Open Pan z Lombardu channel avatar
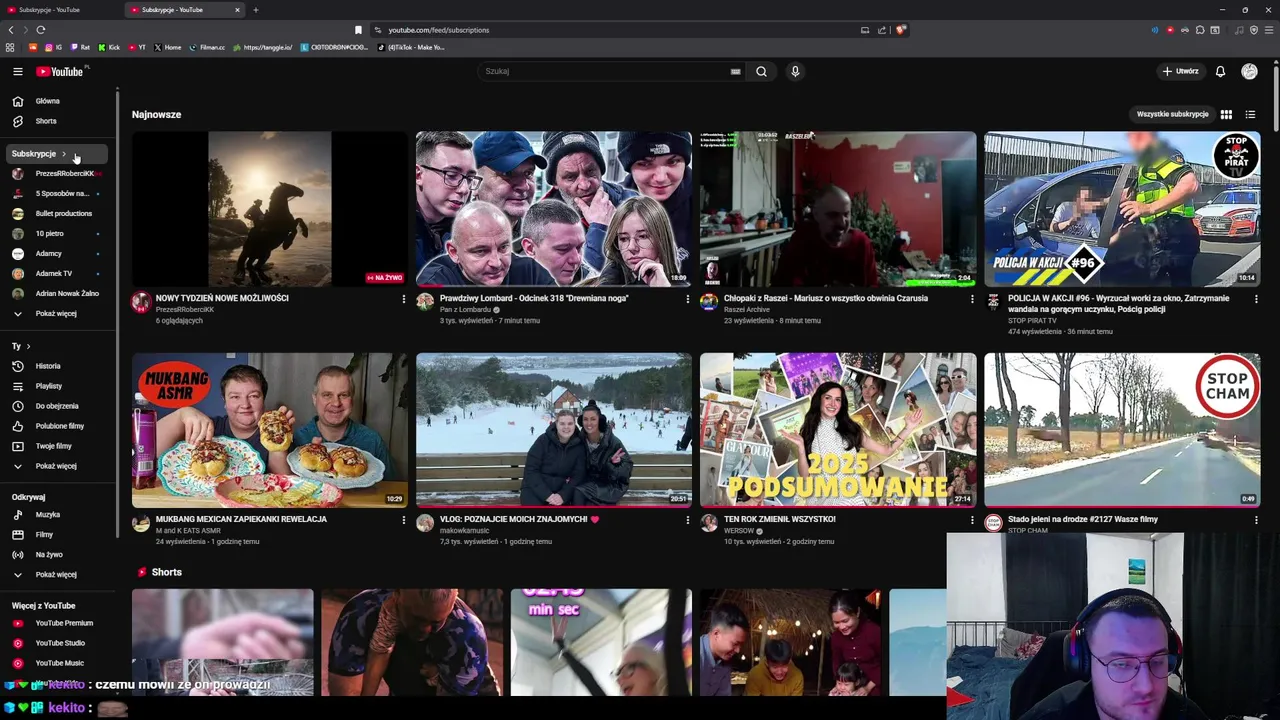This screenshot has width=1280, height=720. pos(425,301)
